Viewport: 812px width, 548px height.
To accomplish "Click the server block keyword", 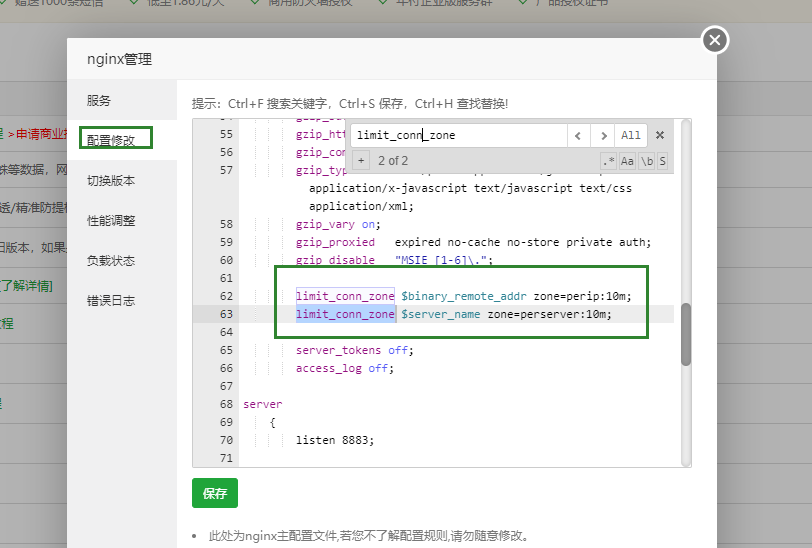I will tap(263, 405).
